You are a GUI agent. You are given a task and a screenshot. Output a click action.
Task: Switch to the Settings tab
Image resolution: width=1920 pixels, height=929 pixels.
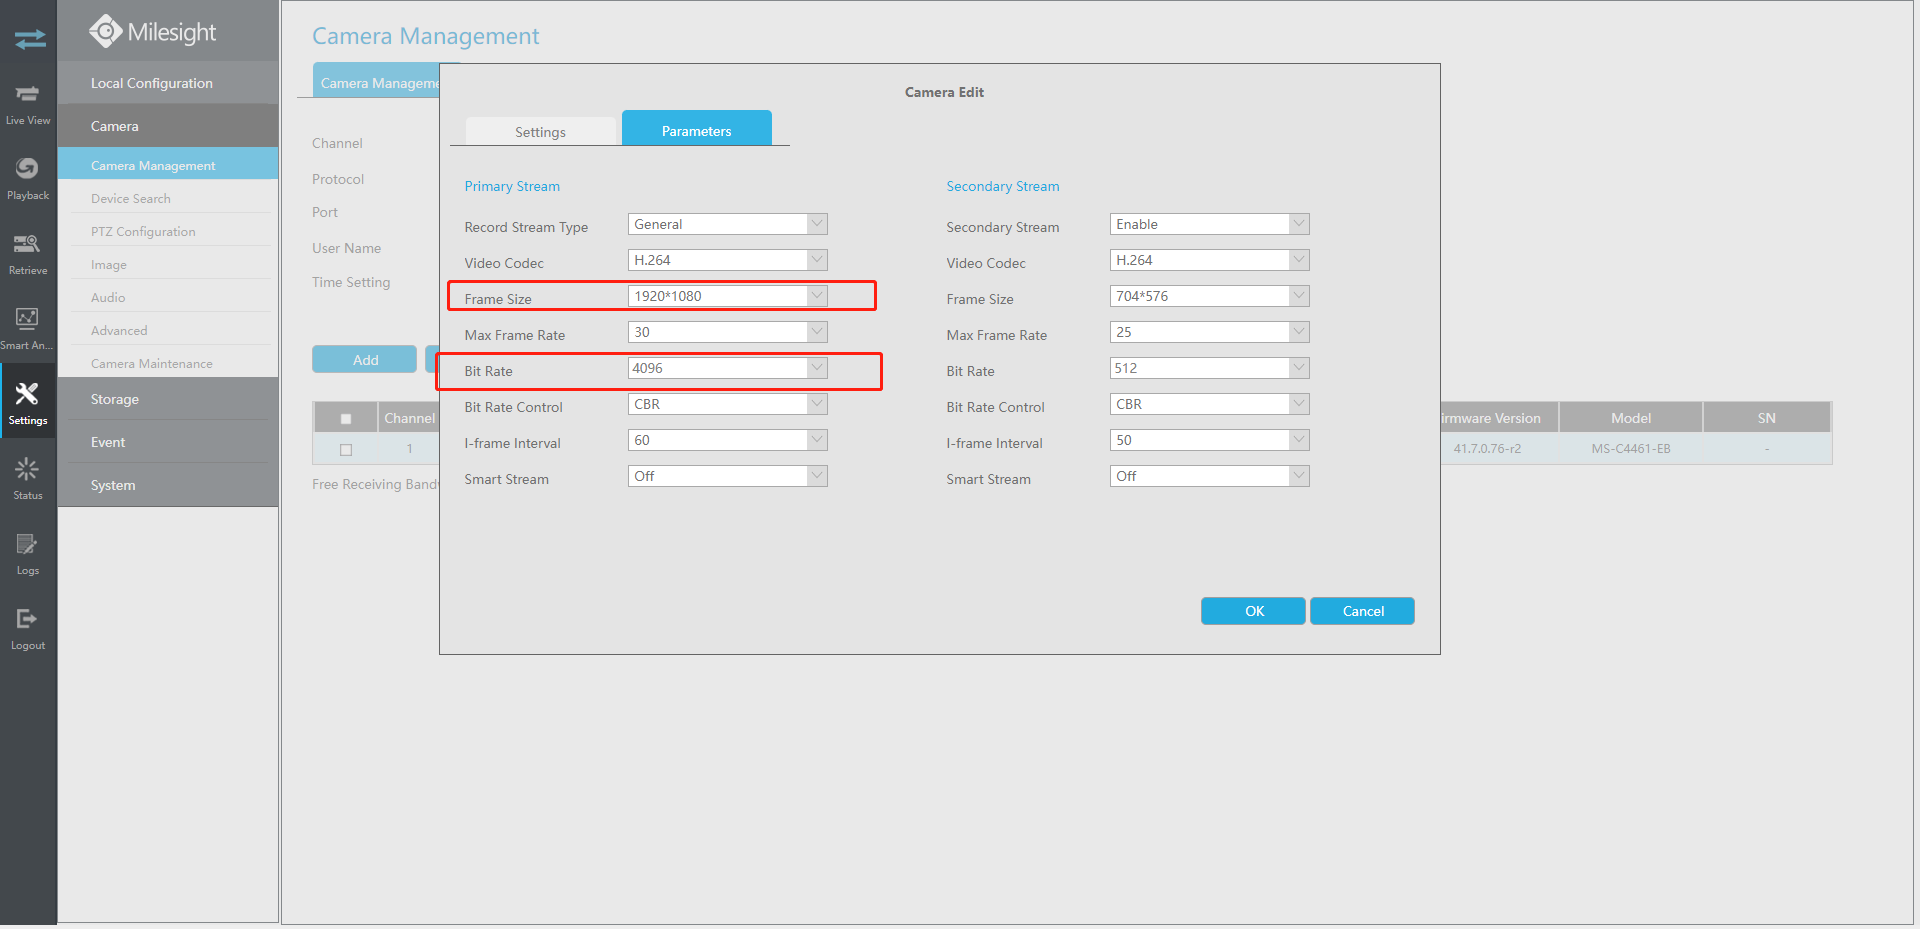541,131
